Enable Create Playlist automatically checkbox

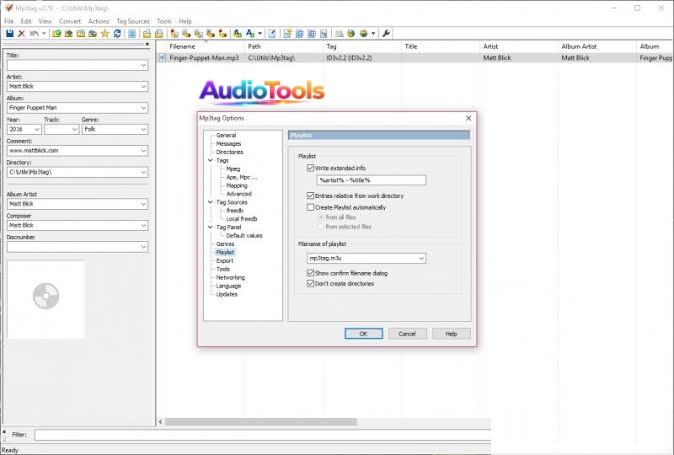point(310,207)
